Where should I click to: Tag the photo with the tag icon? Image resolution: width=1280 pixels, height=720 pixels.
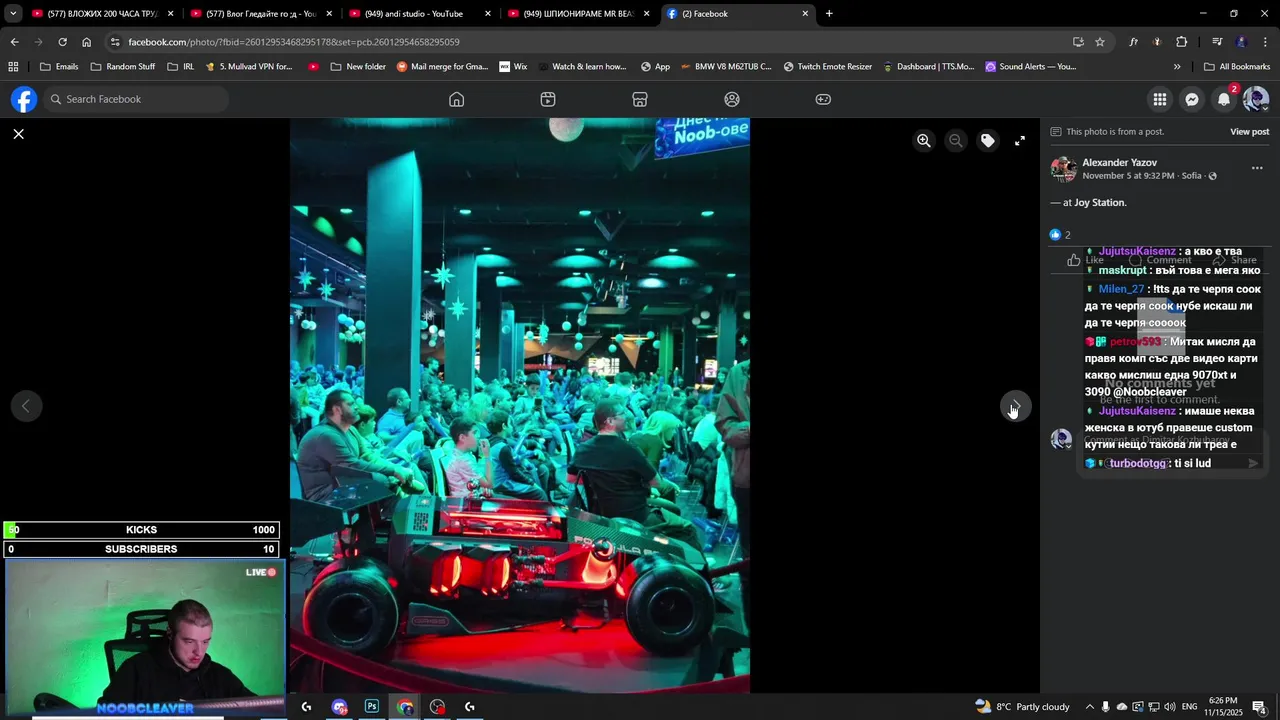click(x=988, y=141)
